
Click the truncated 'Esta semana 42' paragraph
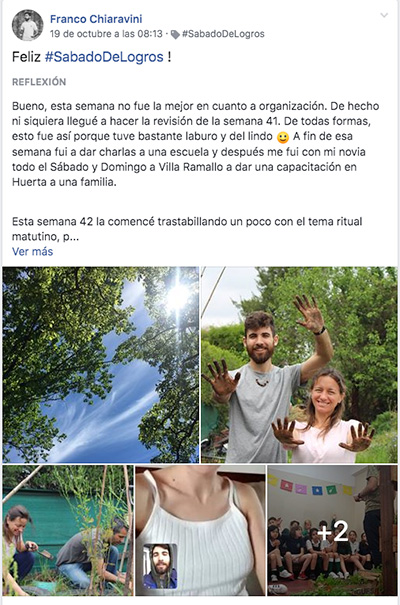coord(187,229)
